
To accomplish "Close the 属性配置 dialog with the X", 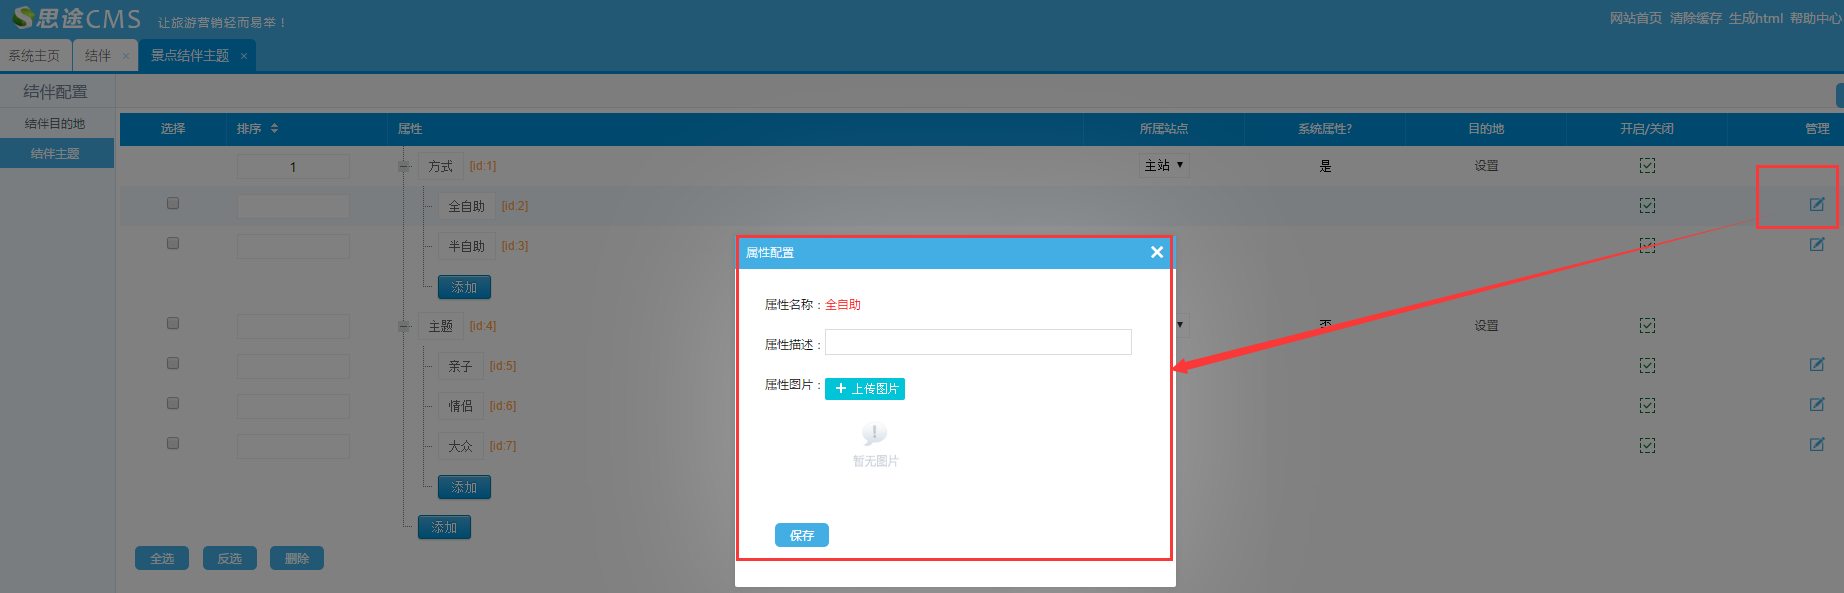I will [1156, 252].
